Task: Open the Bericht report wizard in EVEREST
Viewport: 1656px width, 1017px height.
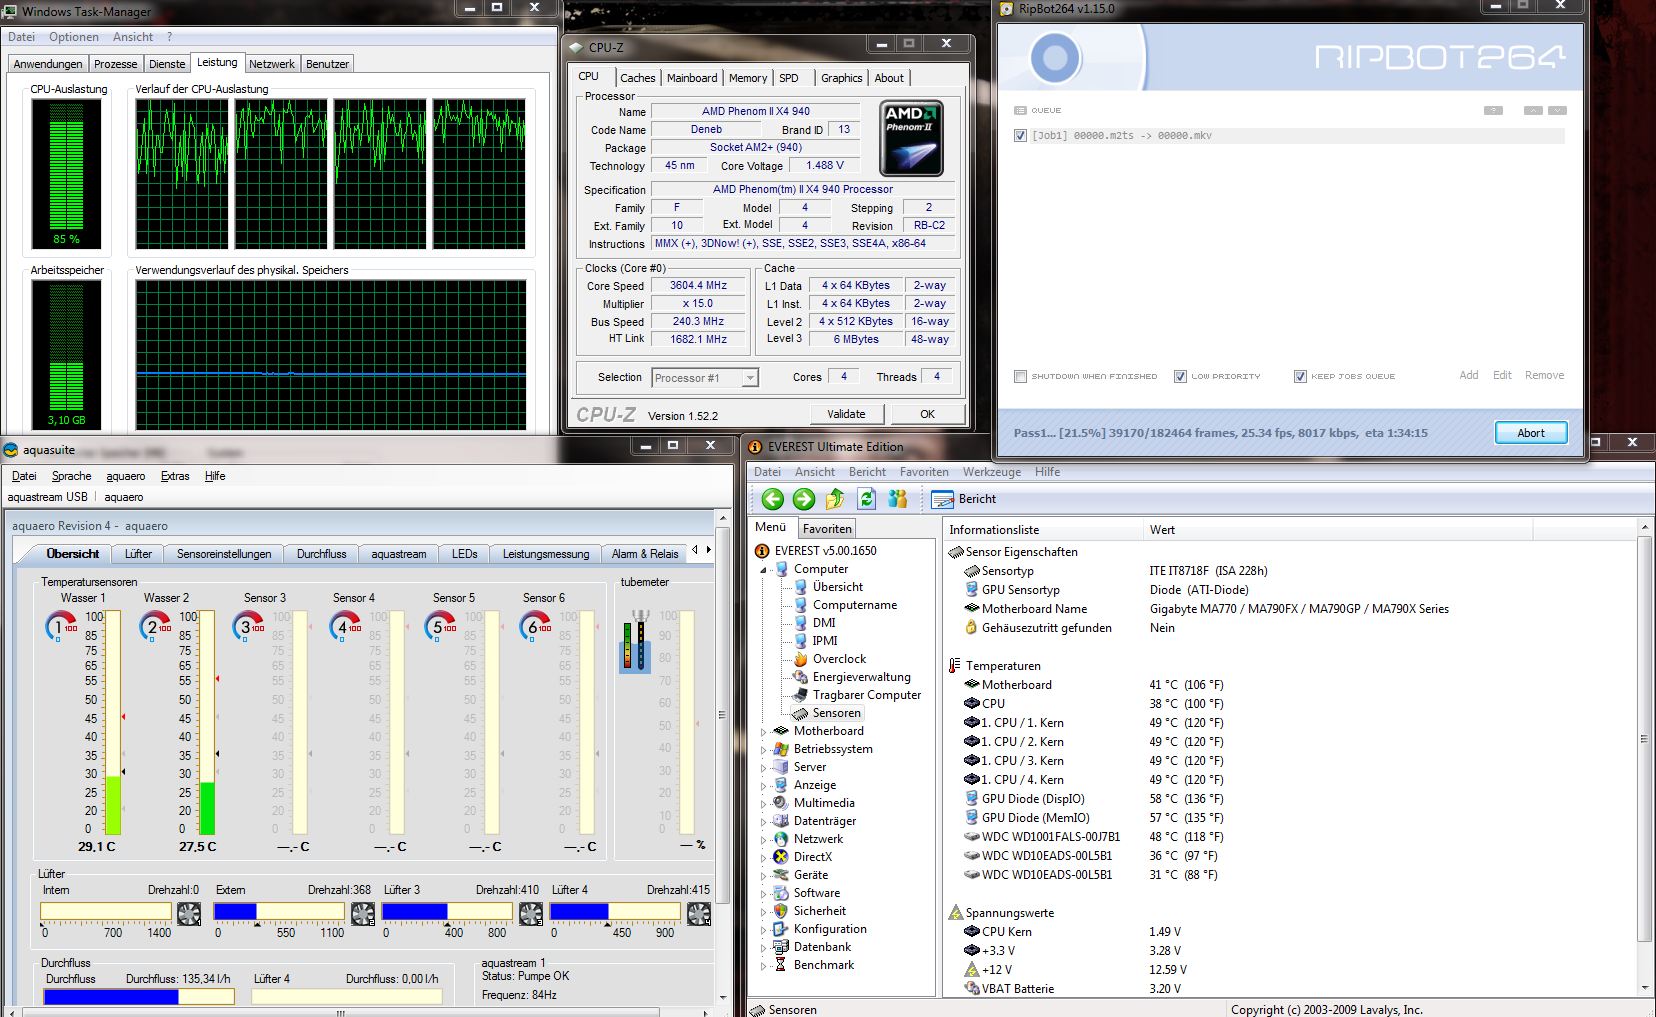Action: coord(963,499)
